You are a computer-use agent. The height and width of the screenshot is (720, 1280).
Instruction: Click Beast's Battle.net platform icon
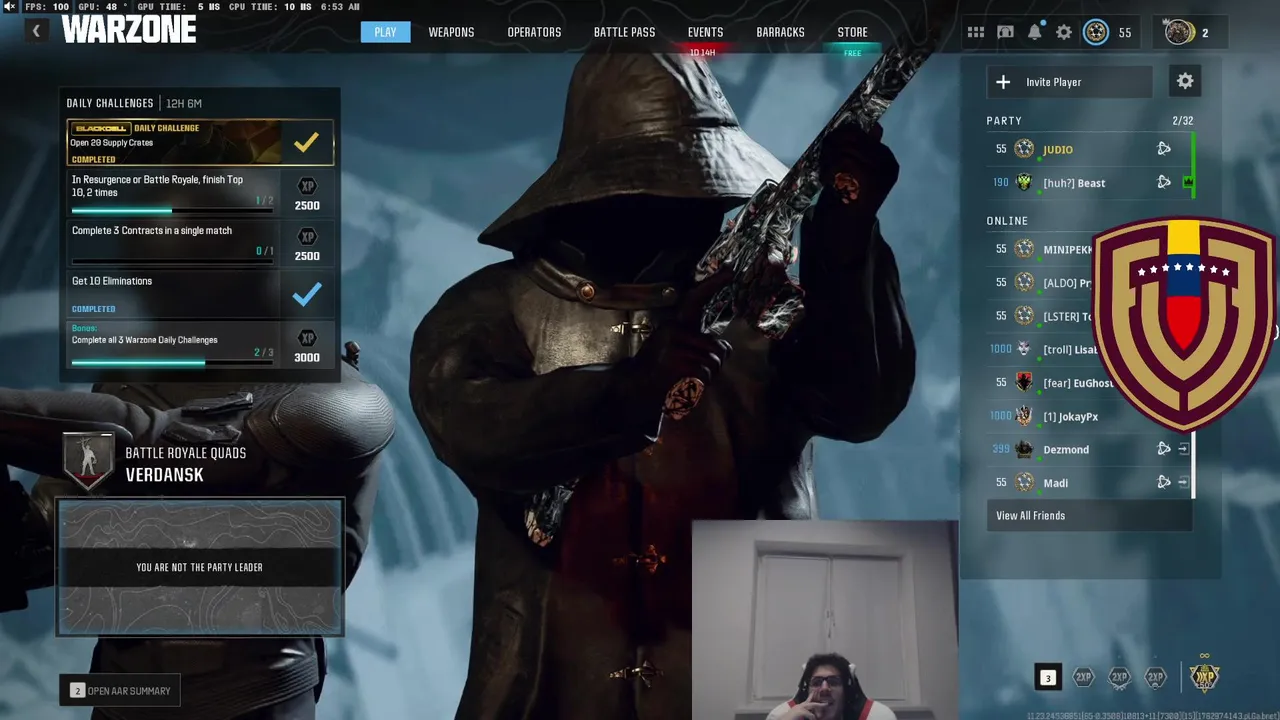tap(1164, 182)
